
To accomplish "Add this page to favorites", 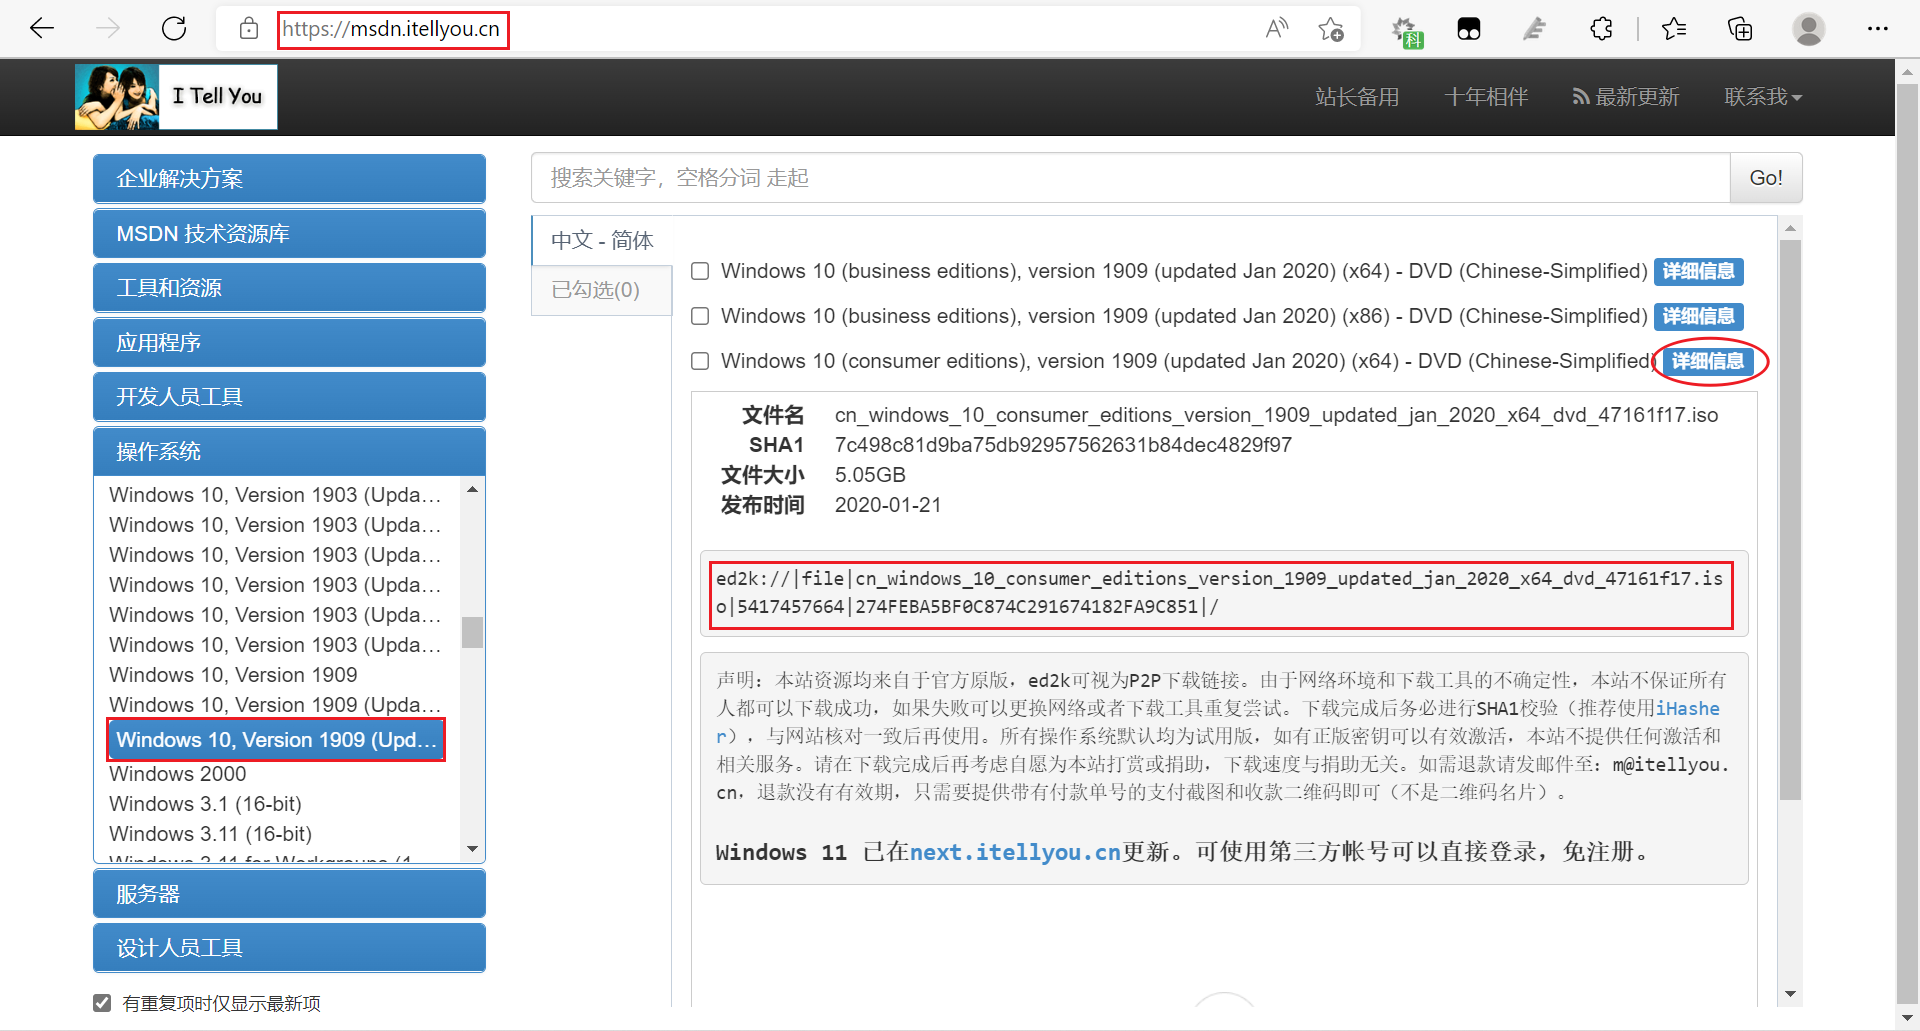I will pos(1331,28).
